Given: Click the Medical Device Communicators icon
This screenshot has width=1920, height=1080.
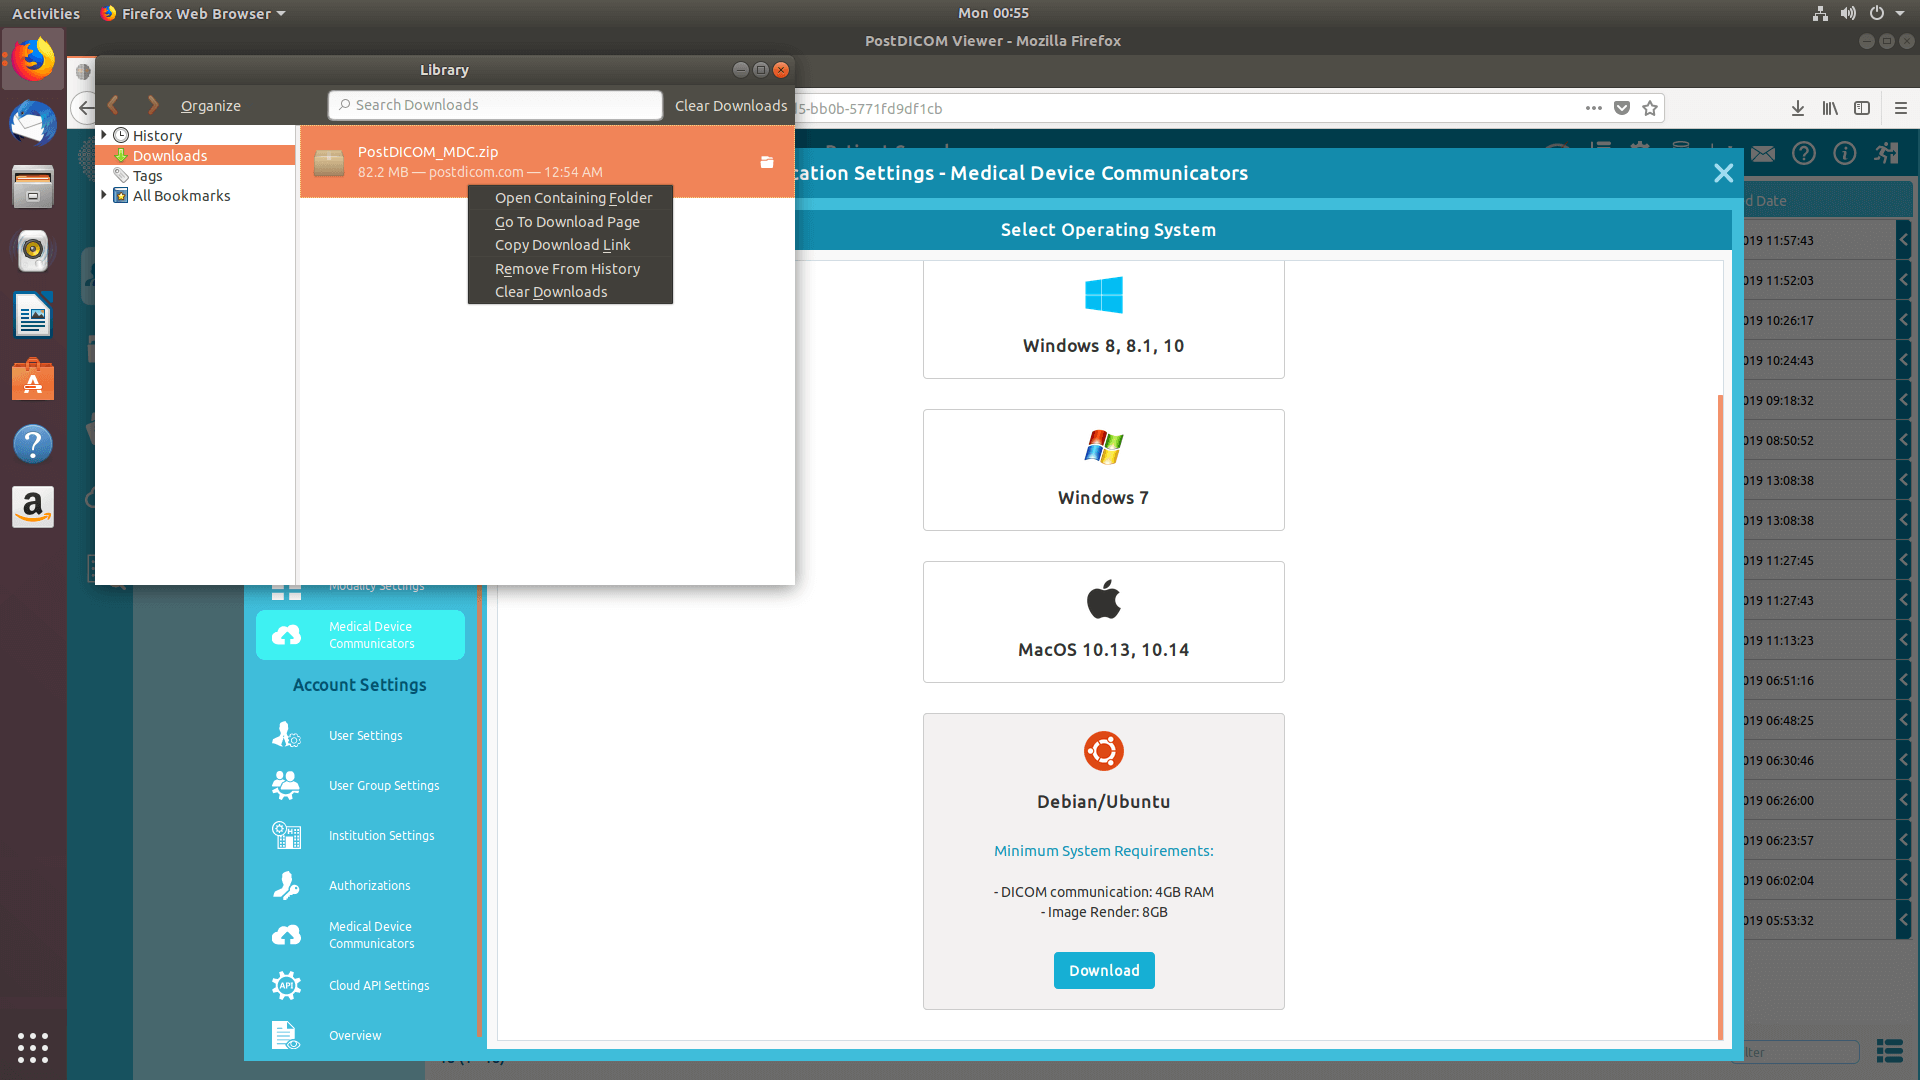Looking at the screenshot, I should 287,636.
